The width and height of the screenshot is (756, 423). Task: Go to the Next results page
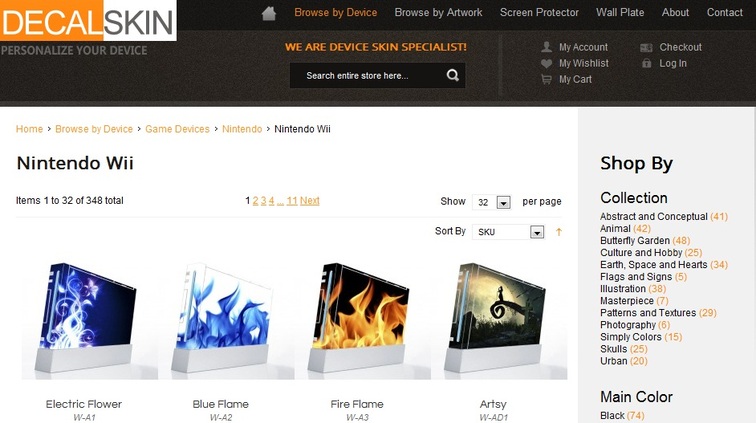coord(310,201)
